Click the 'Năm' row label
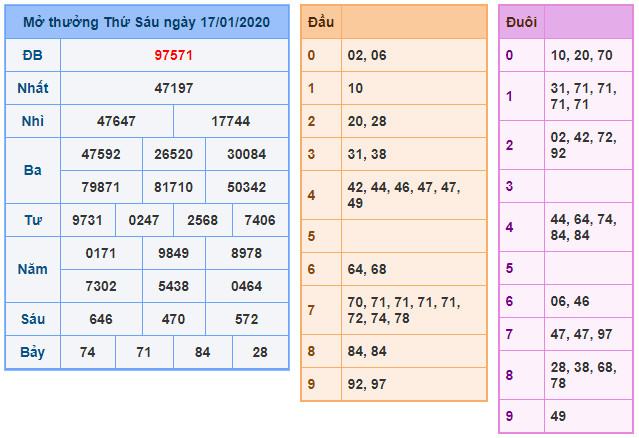This screenshot has height=438, width=639. [33, 269]
